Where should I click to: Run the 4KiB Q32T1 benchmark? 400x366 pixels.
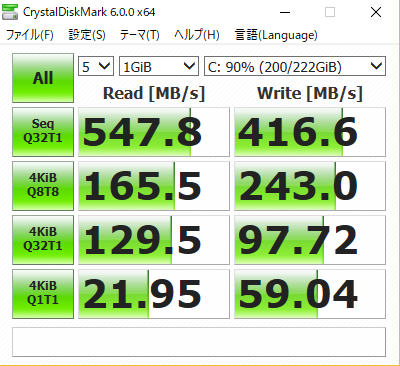click(x=43, y=240)
